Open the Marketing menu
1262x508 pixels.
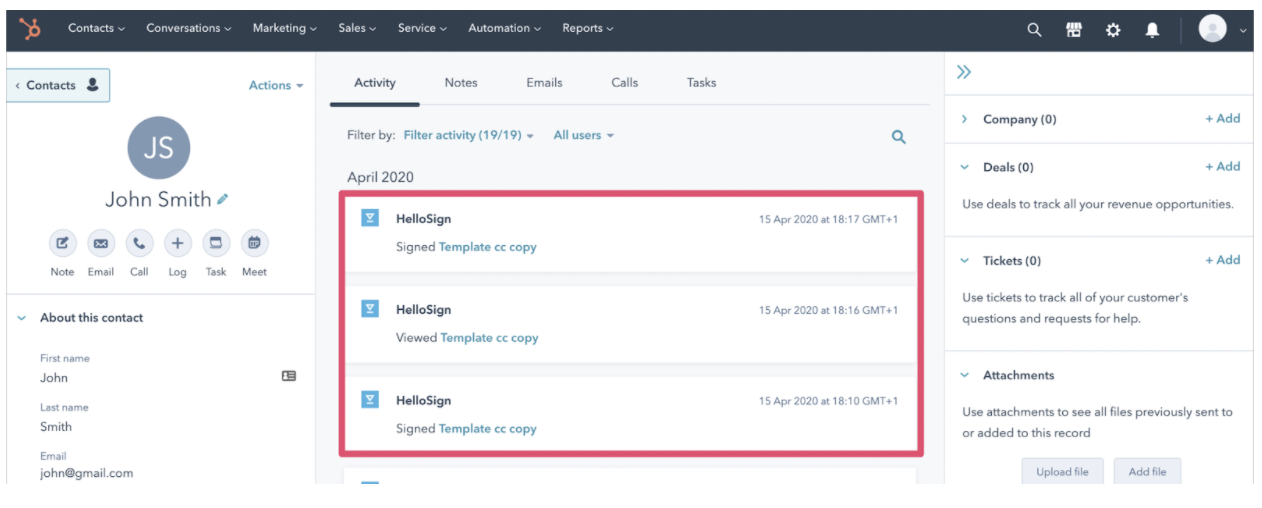pos(285,28)
